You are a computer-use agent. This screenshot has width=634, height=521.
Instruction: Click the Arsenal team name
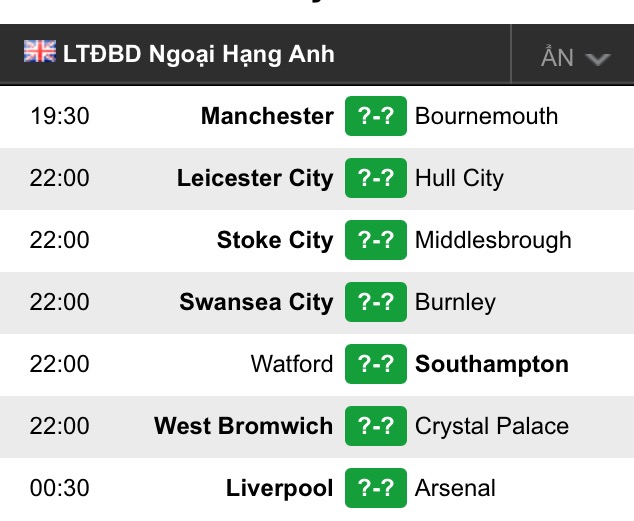pos(455,488)
